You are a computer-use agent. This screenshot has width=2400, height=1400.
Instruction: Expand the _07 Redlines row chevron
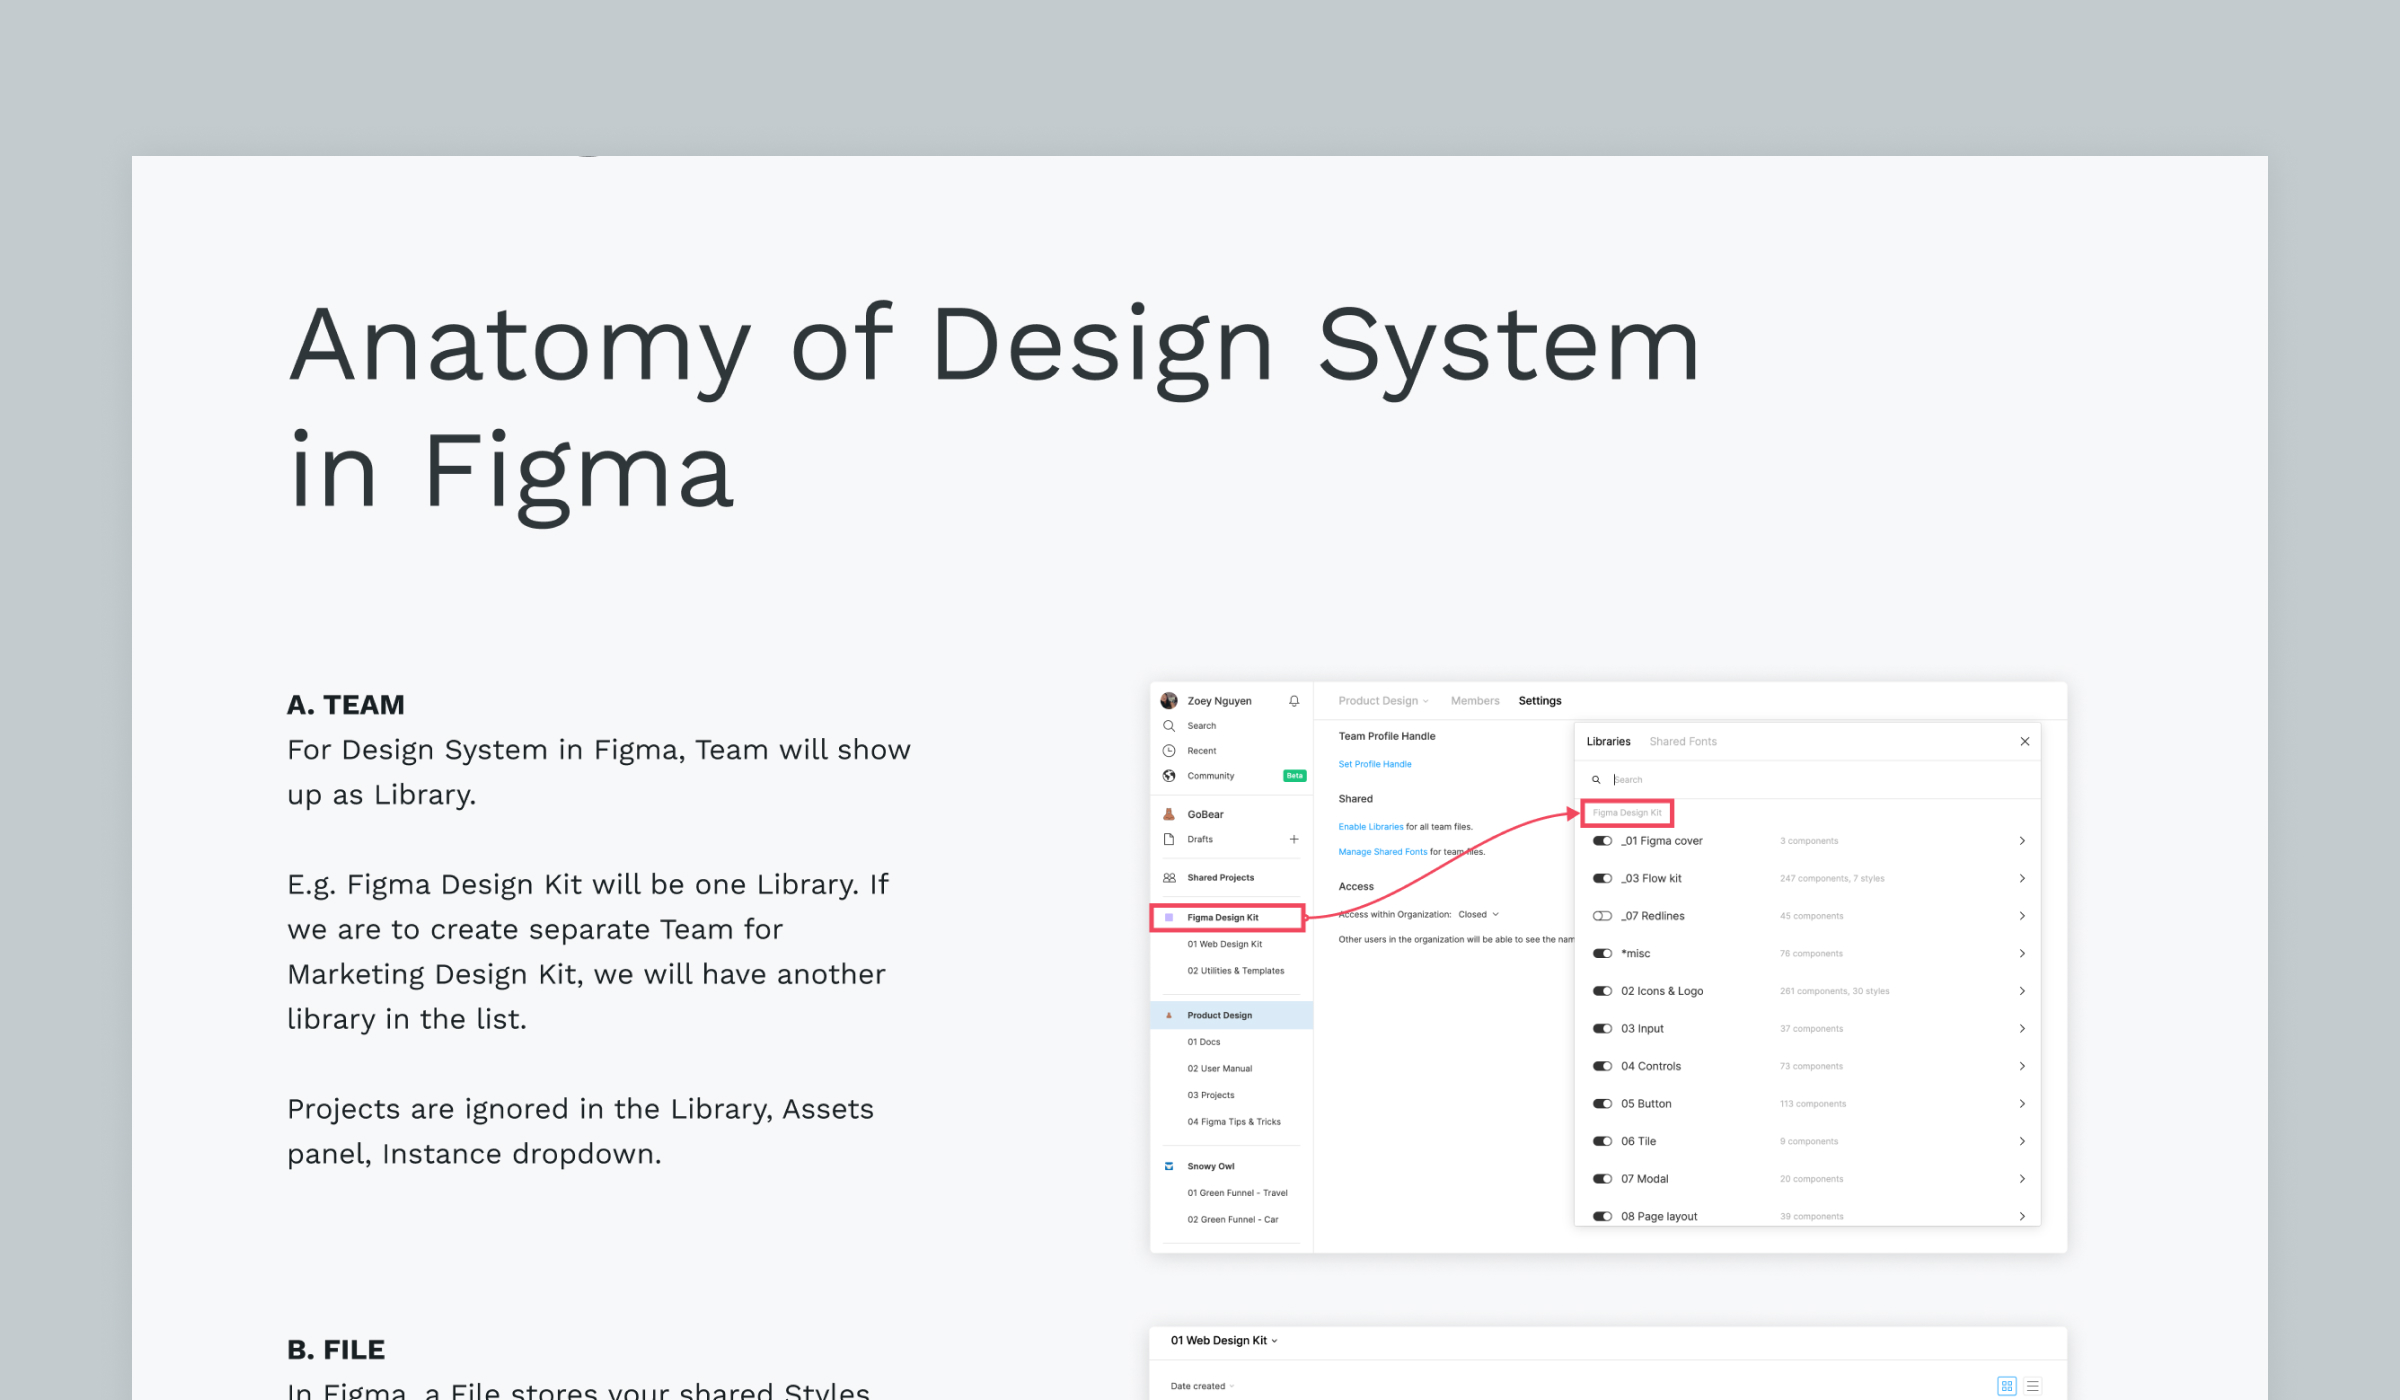2022,916
